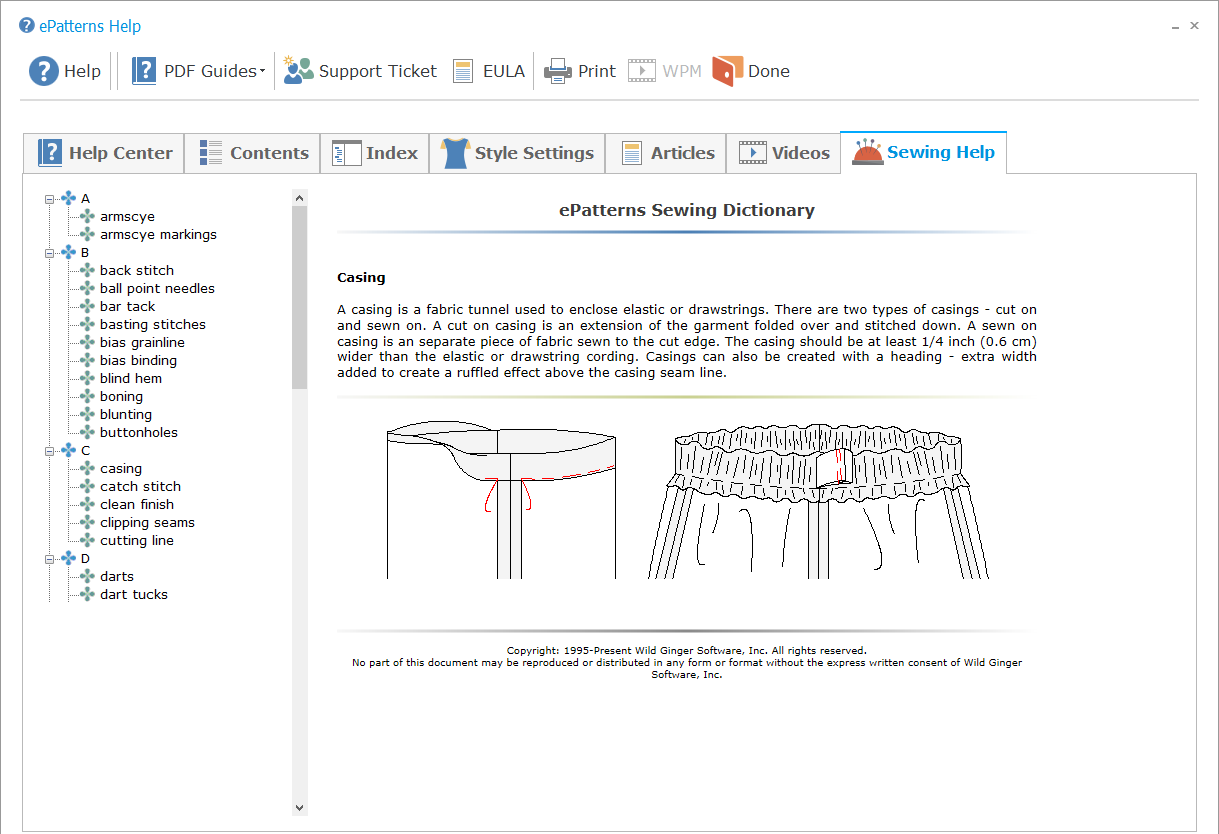Collapse the C tree group

pos(49,451)
